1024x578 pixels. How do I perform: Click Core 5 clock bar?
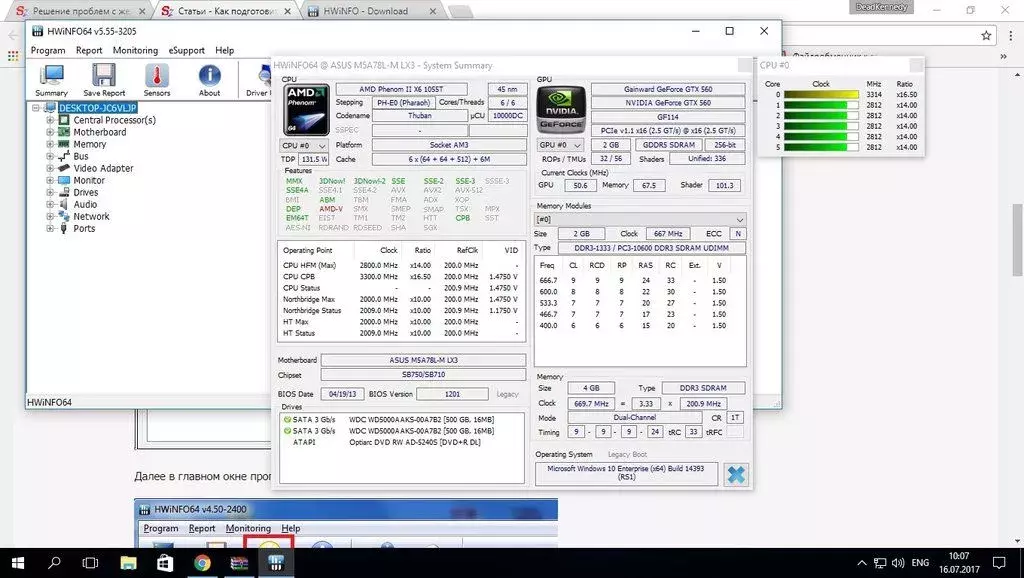coord(821,148)
